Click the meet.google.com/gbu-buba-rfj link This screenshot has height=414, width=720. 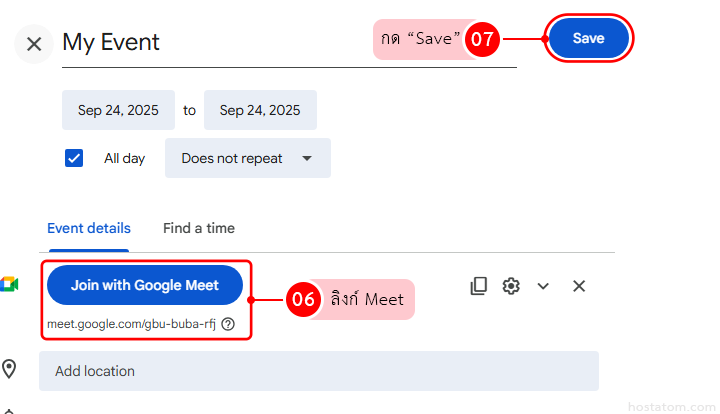coord(132,324)
